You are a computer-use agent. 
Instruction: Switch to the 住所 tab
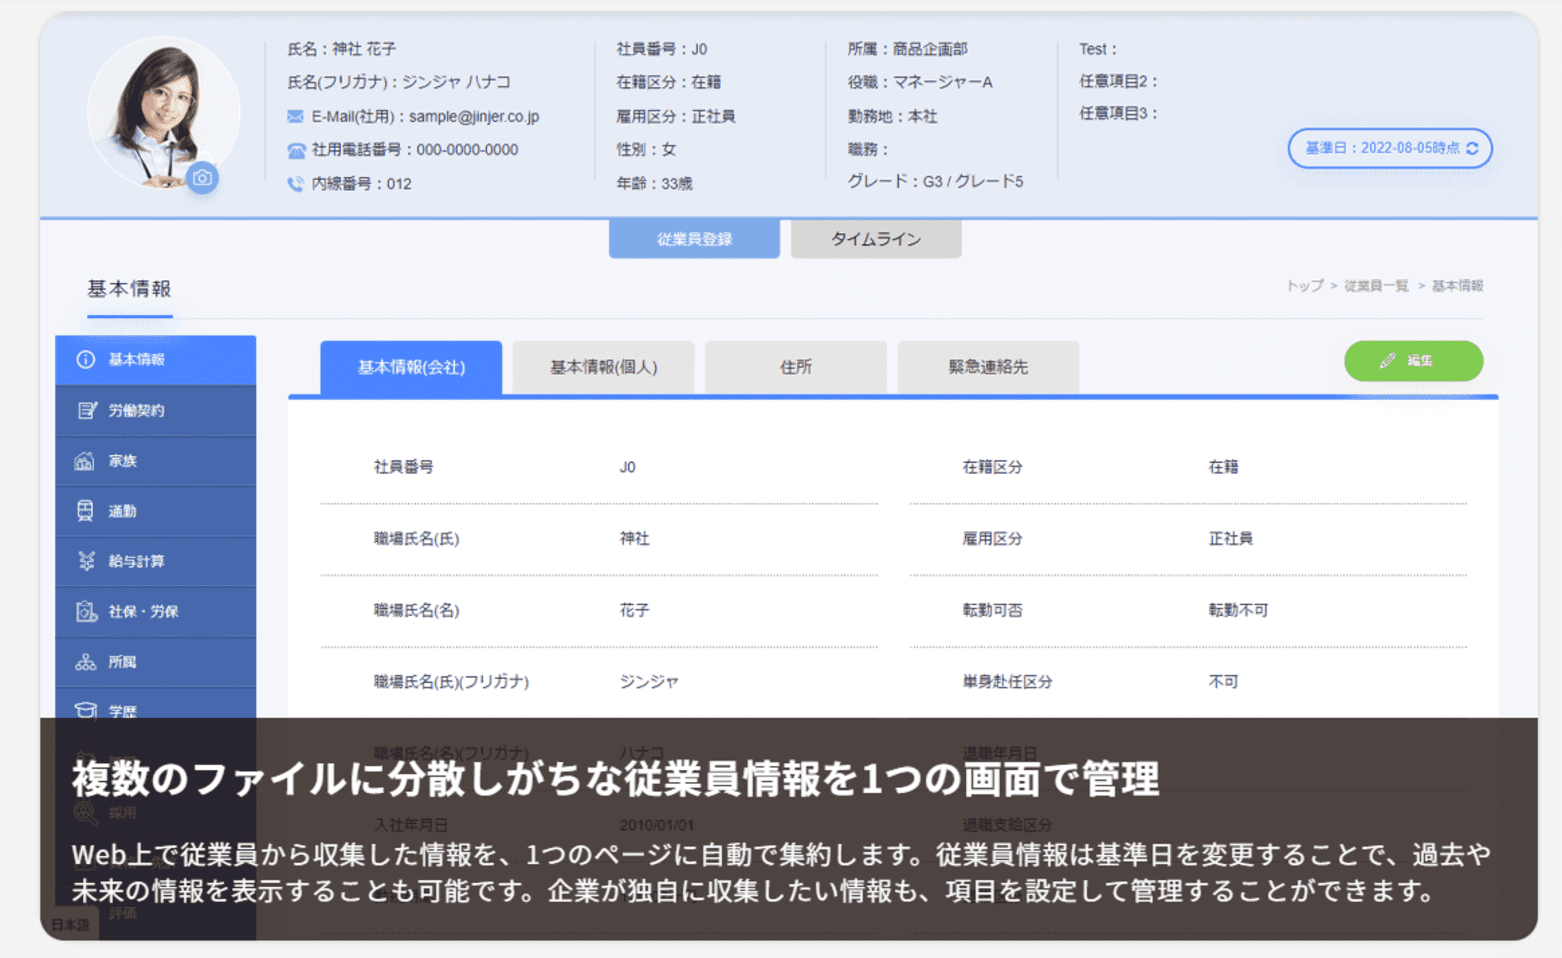point(795,367)
